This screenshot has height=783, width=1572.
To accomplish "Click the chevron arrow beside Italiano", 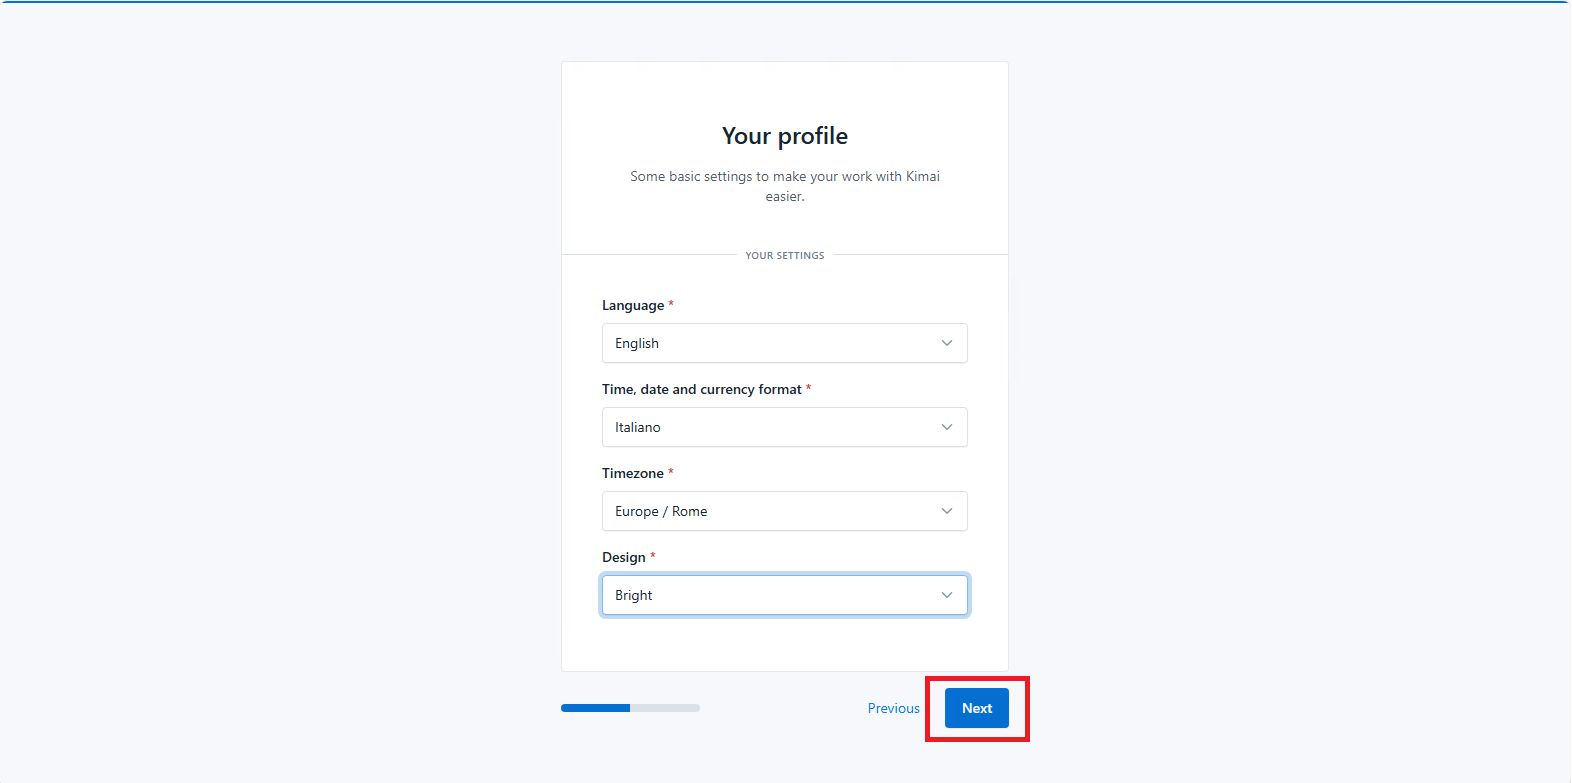I will 946,427.
